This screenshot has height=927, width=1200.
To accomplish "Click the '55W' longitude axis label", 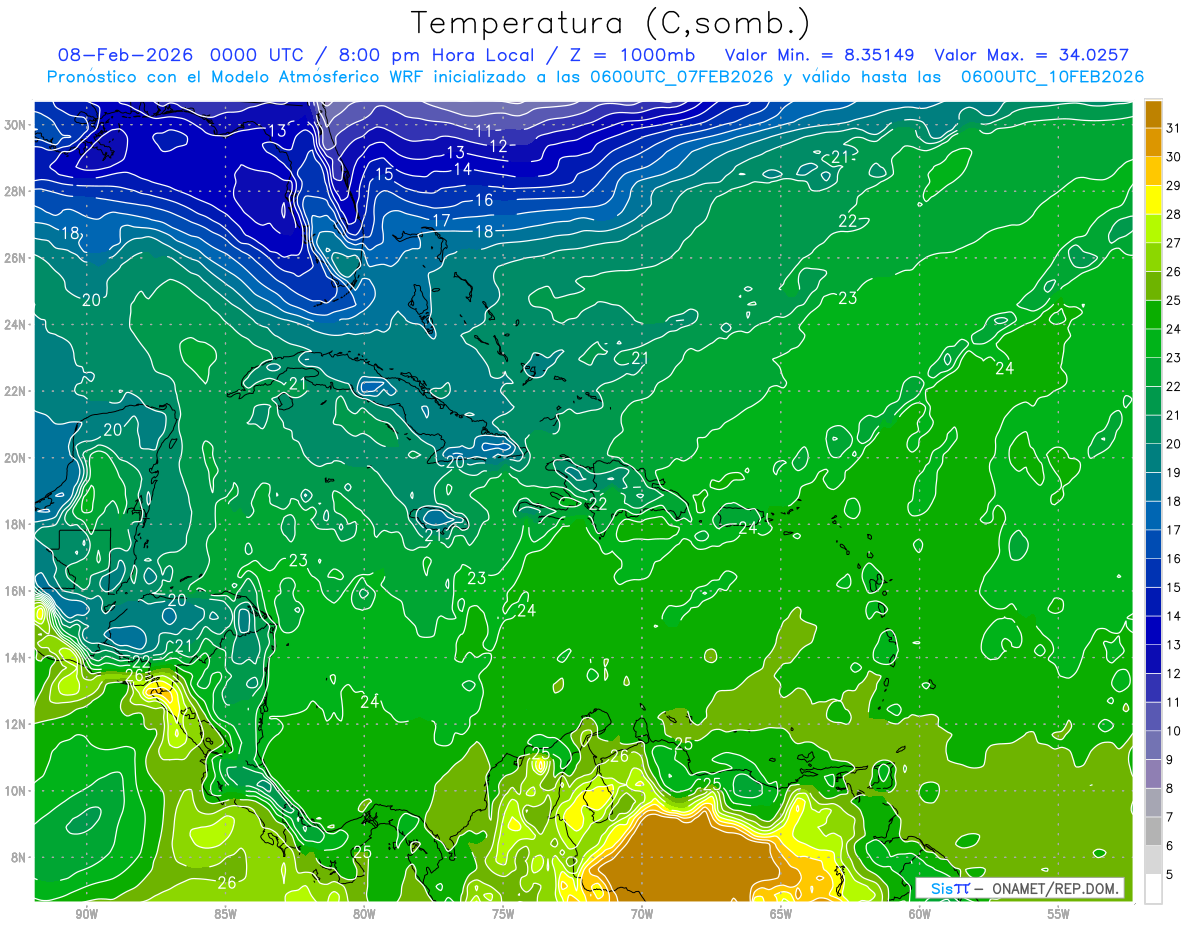I will point(1059,913).
